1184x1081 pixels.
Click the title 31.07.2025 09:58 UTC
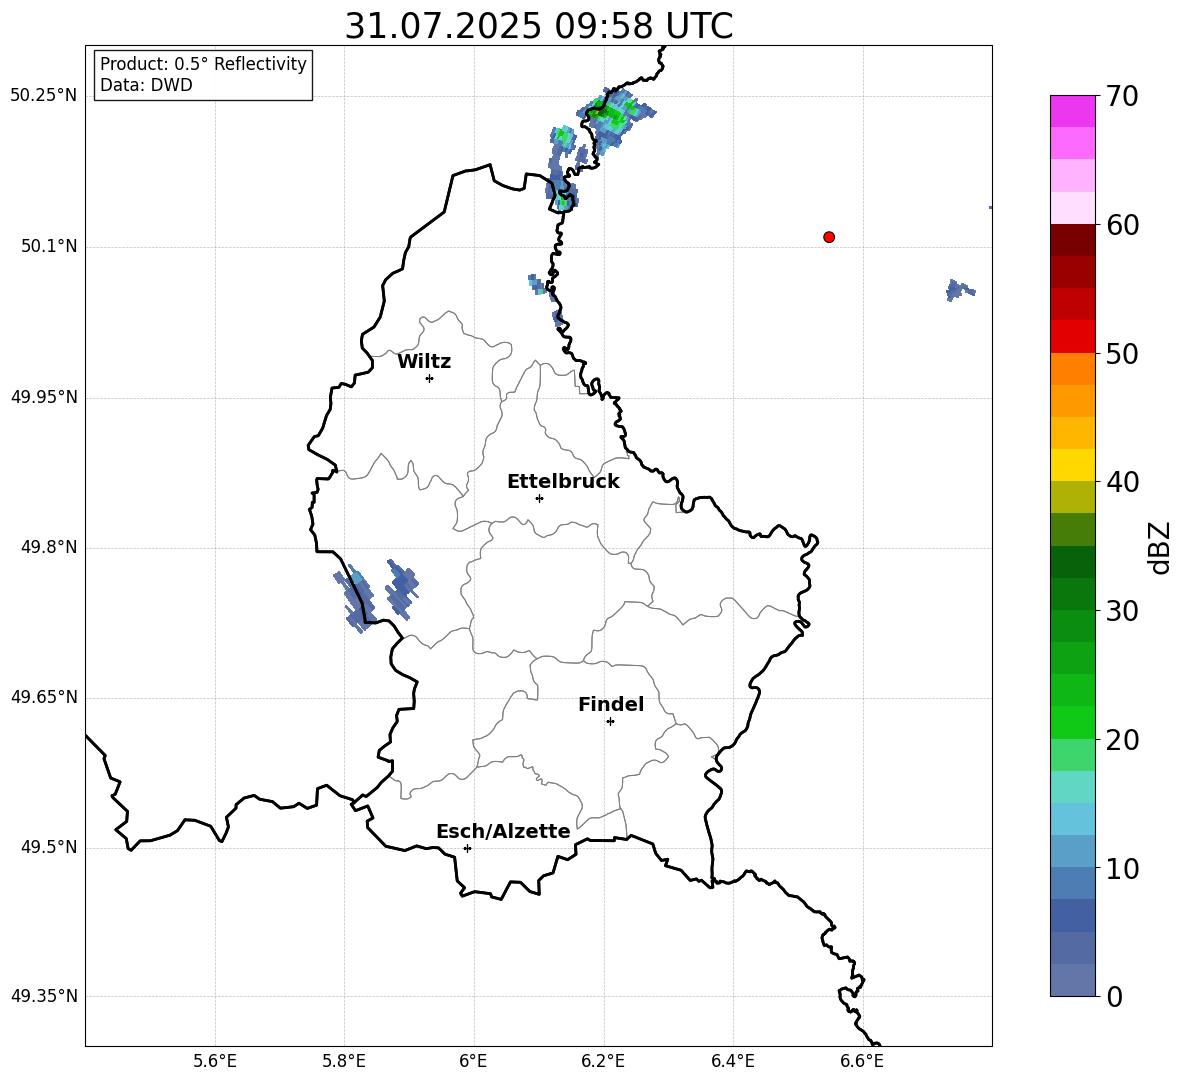pos(538,26)
